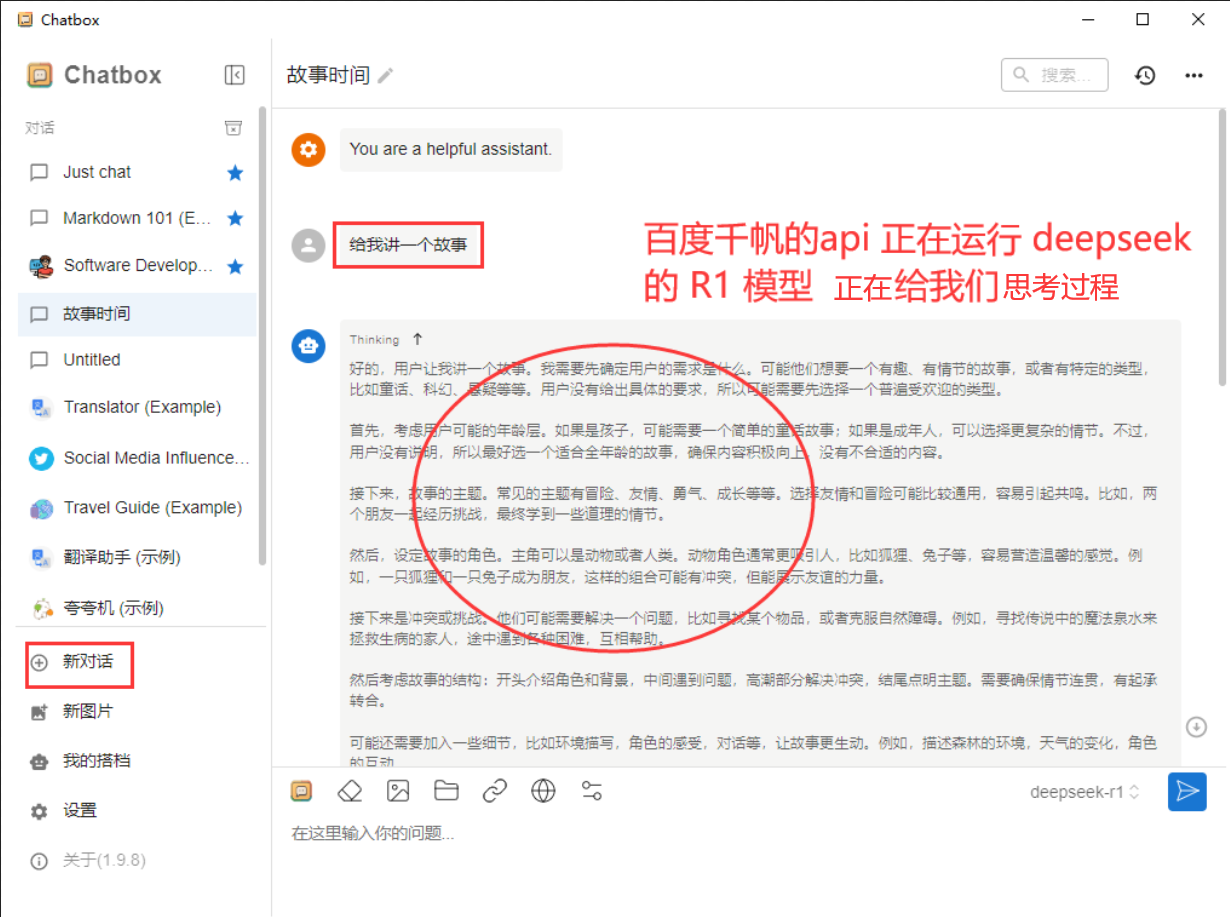Viewport: 1230px width, 917px height.
Task: Attach a file with the folder icon
Action: tap(446, 792)
